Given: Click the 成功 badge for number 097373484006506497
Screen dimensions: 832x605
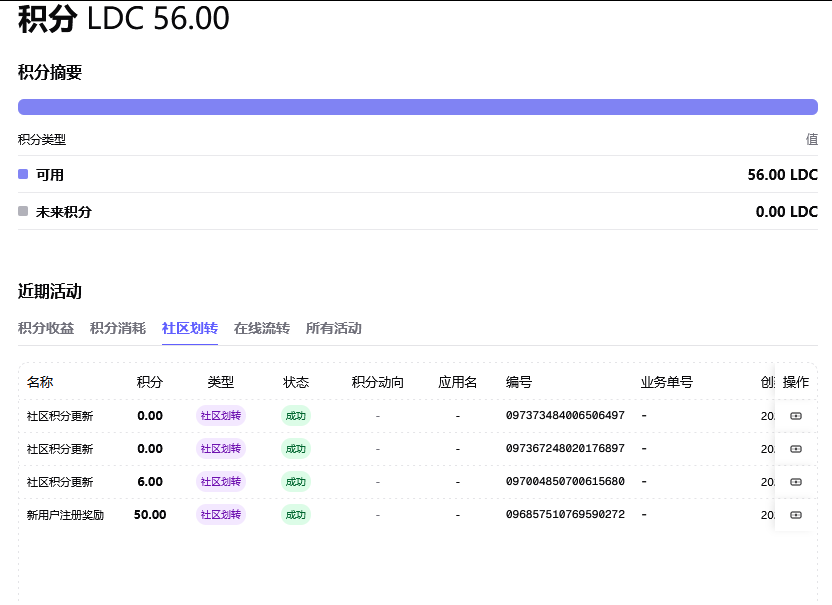Looking at the screenshot, I should pyautogui.click(x=296, y=416).
